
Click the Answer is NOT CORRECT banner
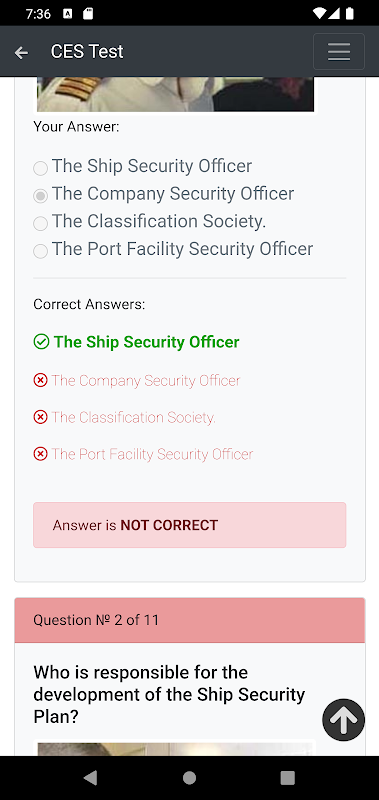pos(190,525)
